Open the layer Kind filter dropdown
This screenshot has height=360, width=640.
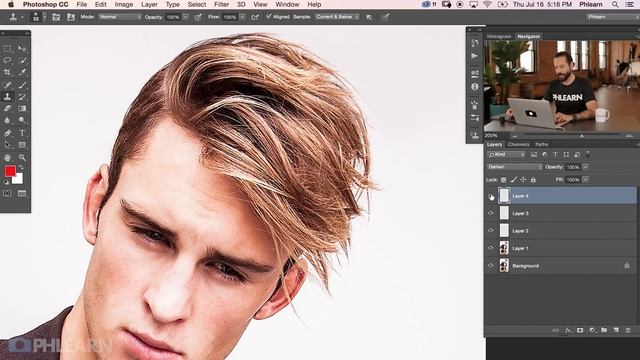point(507,154)
